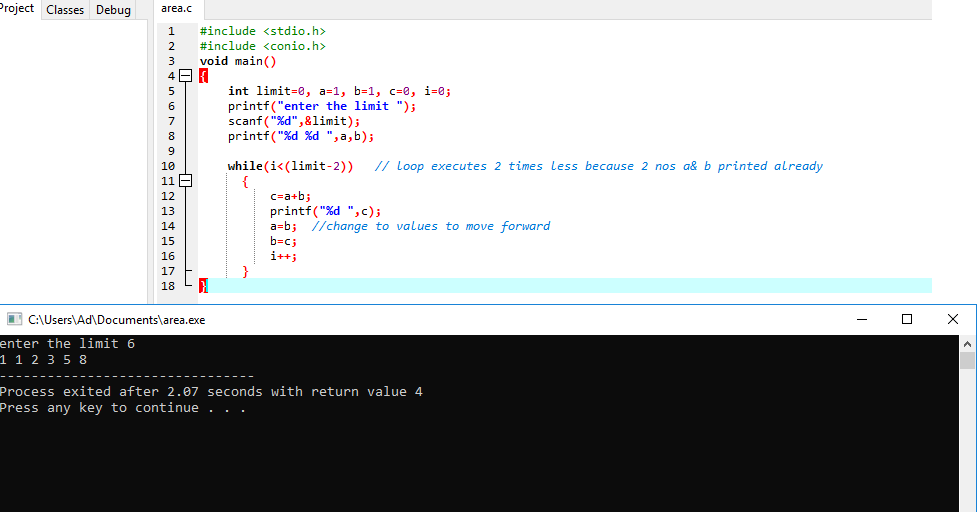Click the 'loop executes 2 times less' comment
The width and height of the screenshot is (979, 512).
[598, 166]
